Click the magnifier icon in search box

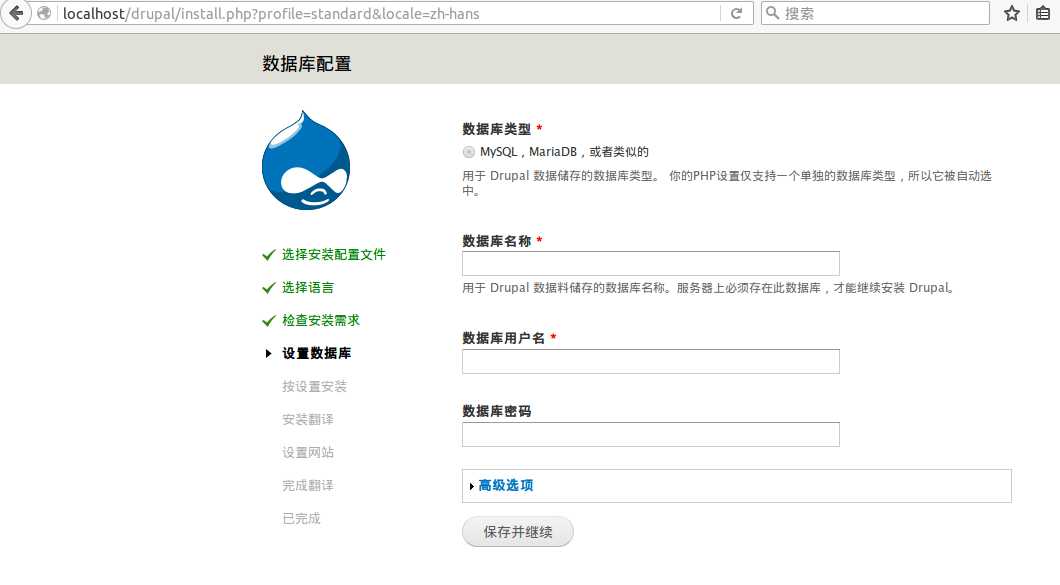pyautogui.click(x=773, y=13)
